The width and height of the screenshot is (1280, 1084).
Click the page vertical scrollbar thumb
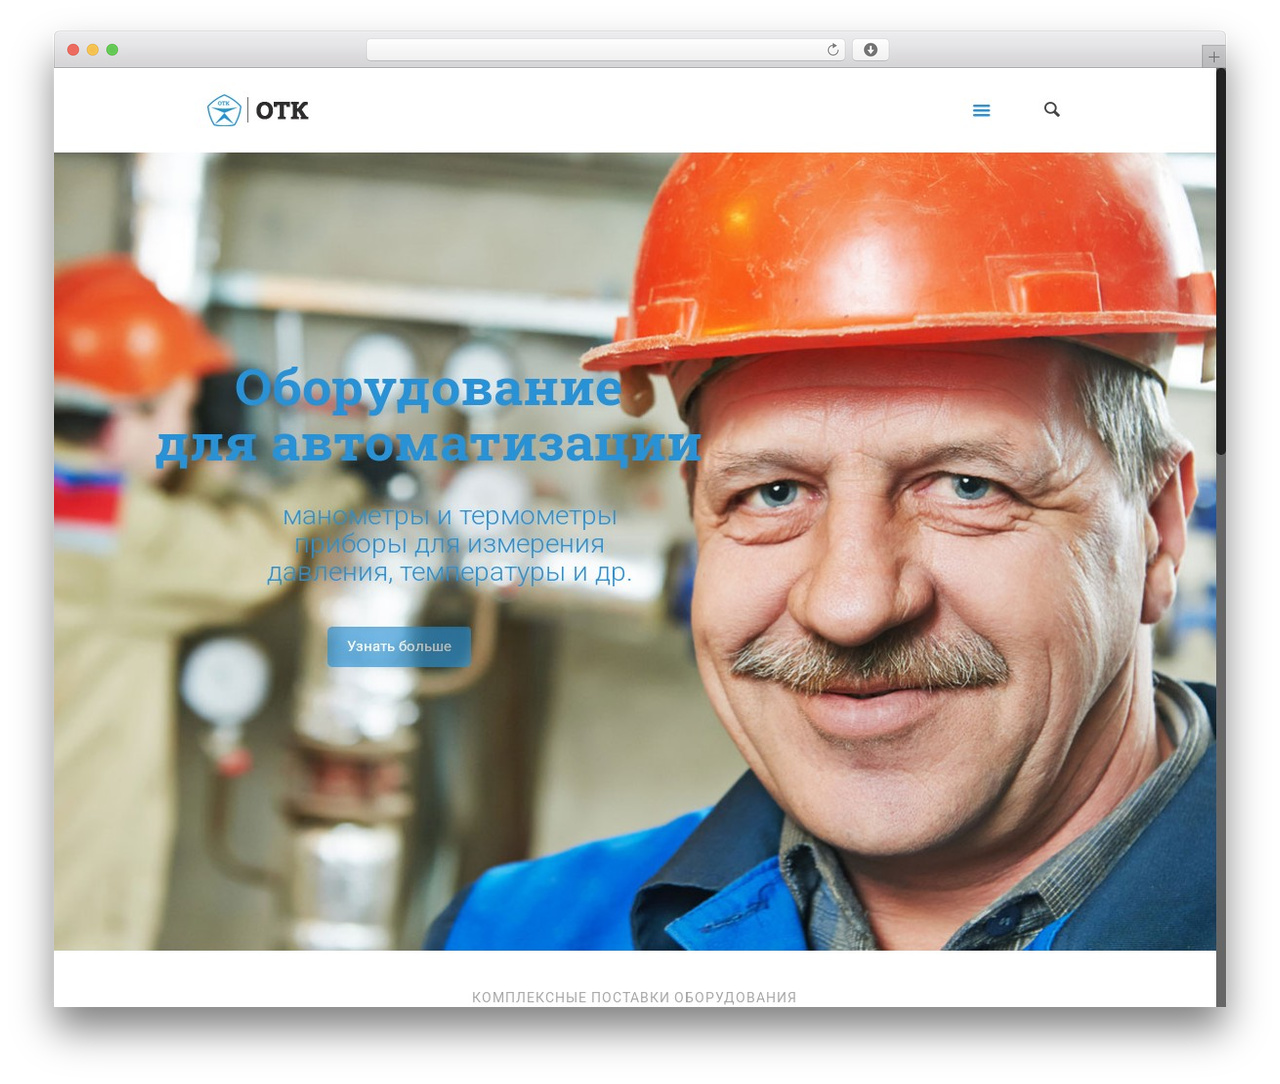1221,262
